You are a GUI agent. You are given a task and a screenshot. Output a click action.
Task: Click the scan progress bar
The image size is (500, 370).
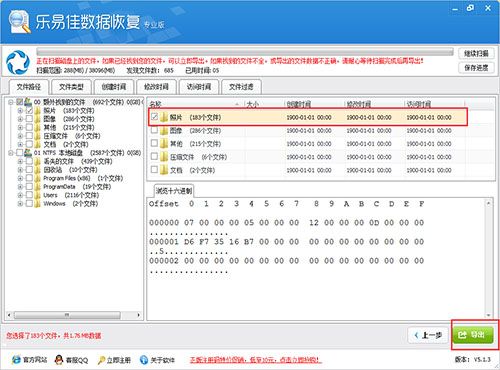pos(245,52)
